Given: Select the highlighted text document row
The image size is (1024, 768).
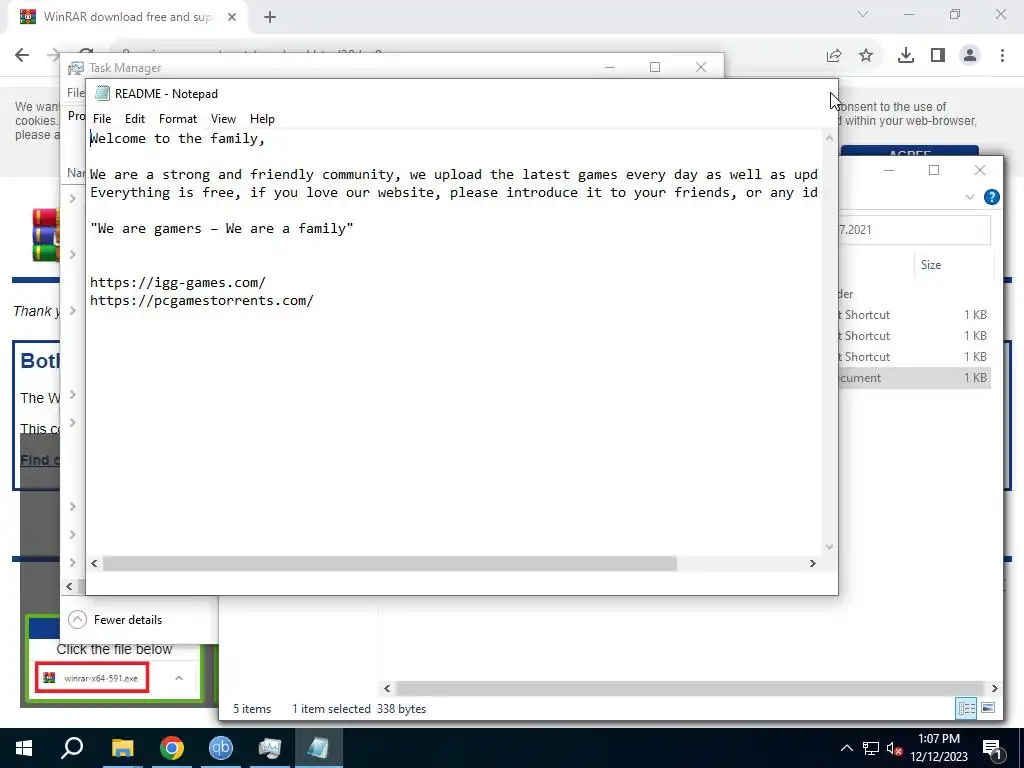Looking at the screenshot, I should click(914, 377).
